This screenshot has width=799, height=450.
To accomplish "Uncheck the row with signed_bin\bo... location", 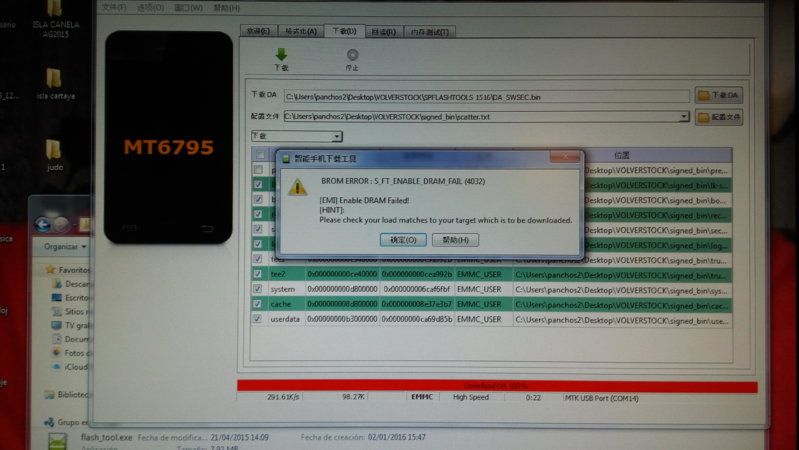I will pos(258,199).
